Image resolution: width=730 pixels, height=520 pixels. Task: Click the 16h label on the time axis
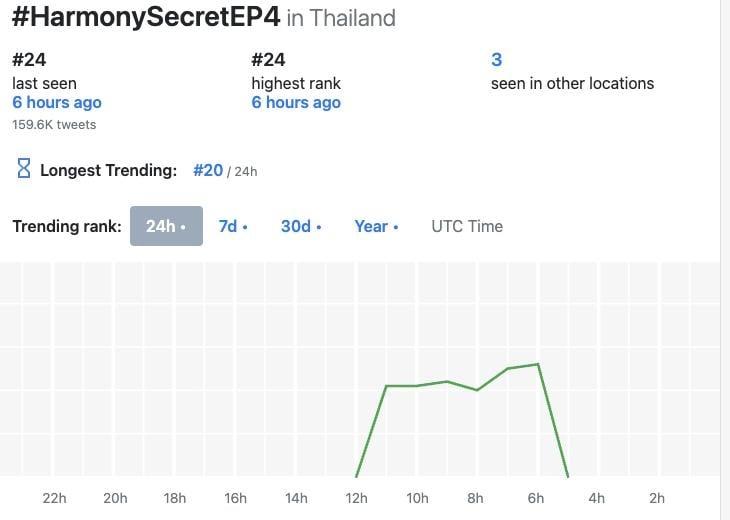click(x=236, y=498)
